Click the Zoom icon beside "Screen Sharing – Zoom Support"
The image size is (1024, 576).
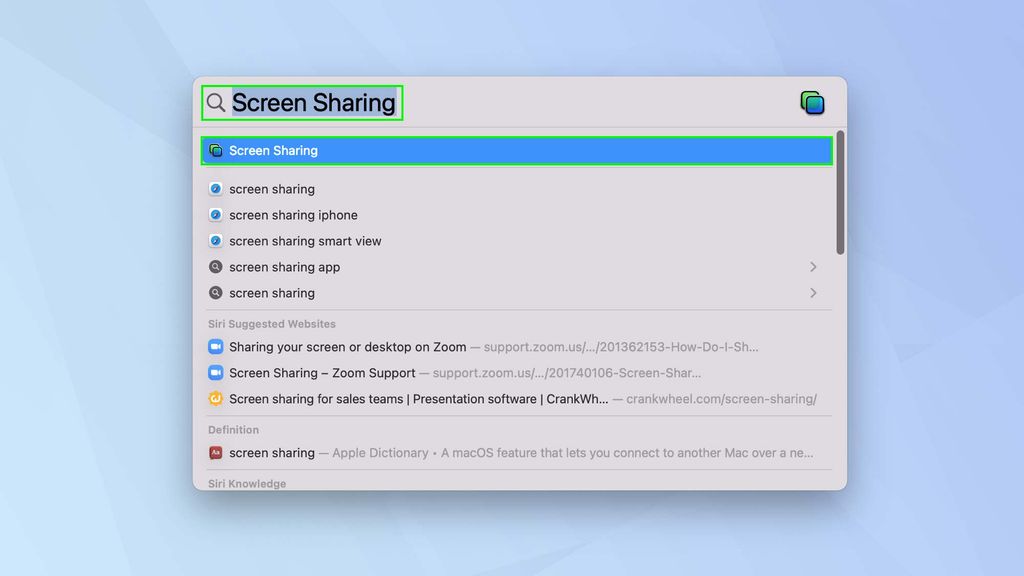tap(218, 372)
